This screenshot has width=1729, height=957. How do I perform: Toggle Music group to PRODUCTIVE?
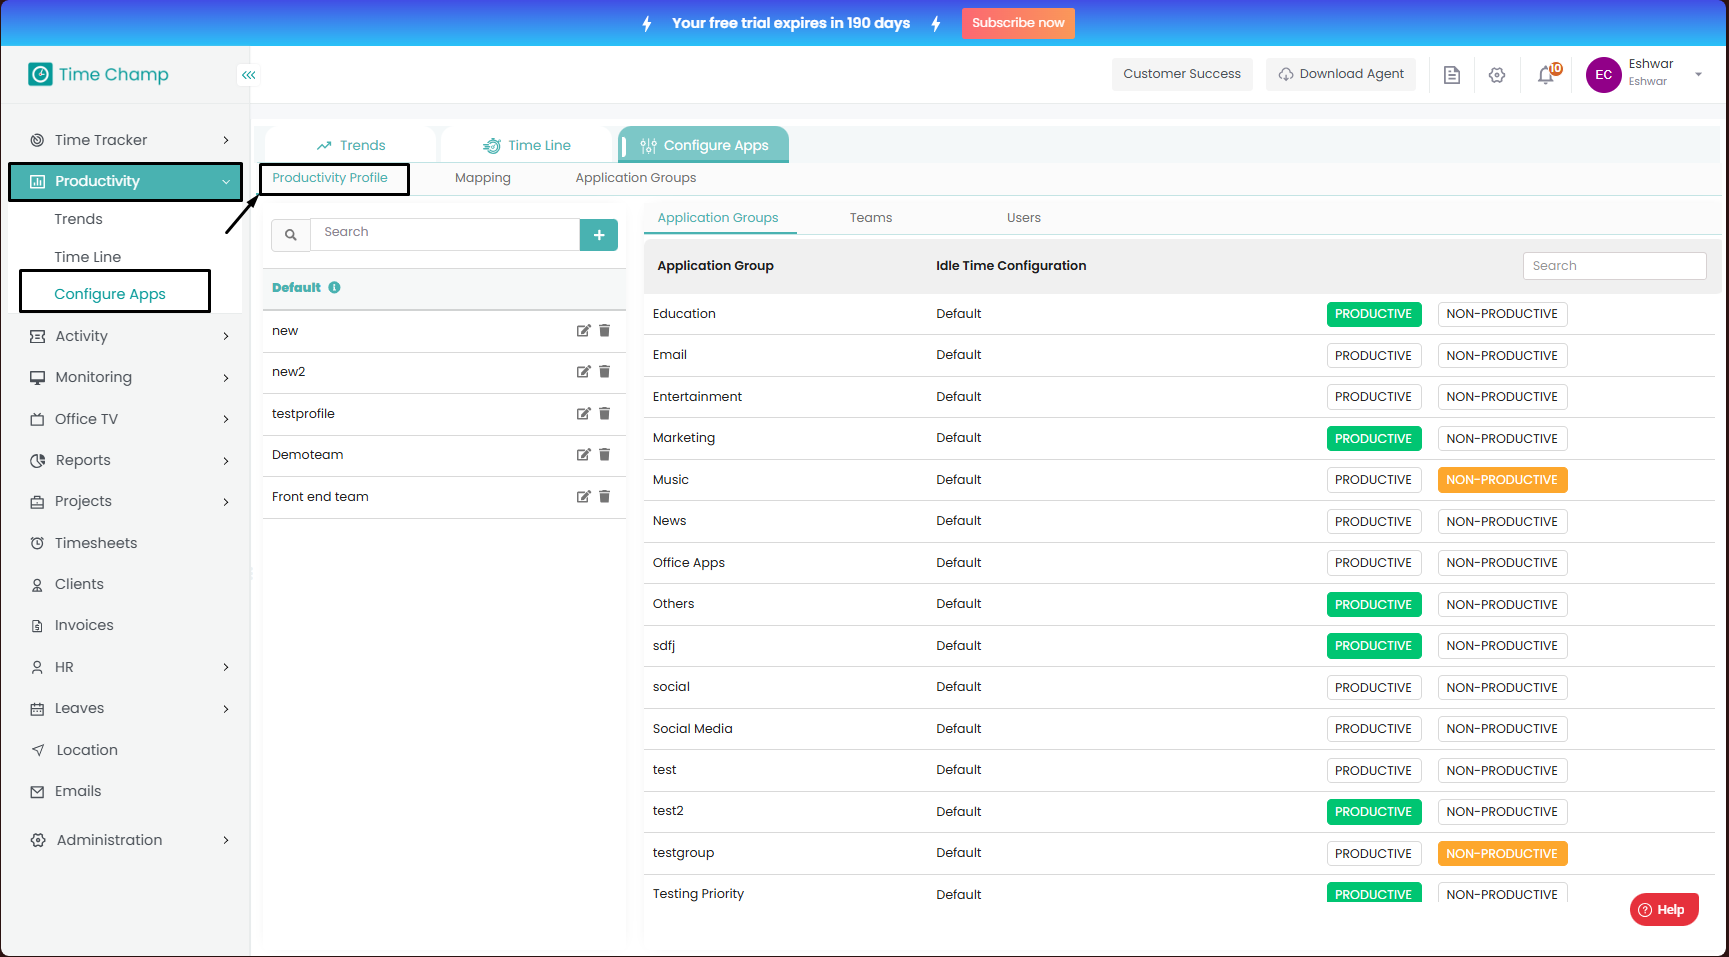(1373, 480)
